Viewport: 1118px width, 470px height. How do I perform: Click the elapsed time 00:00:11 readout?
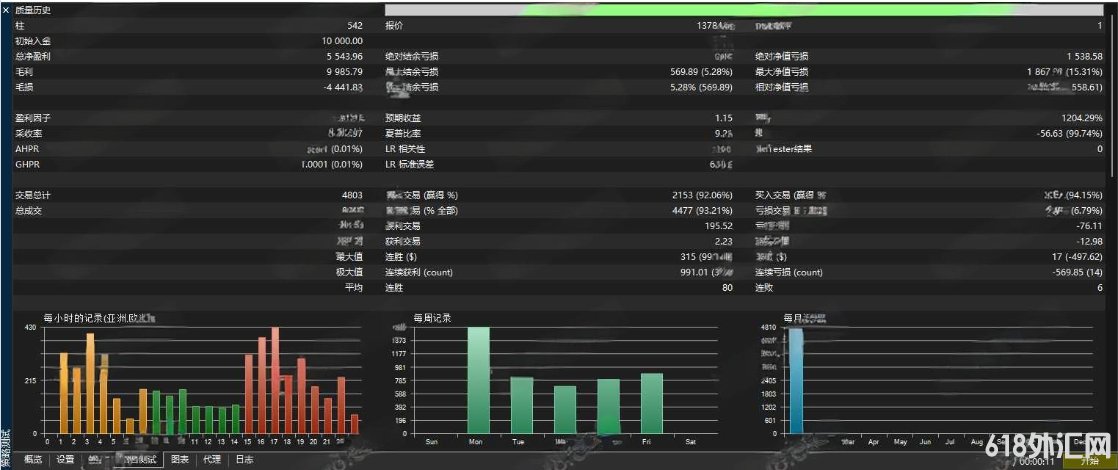(x=1037, y=461)
